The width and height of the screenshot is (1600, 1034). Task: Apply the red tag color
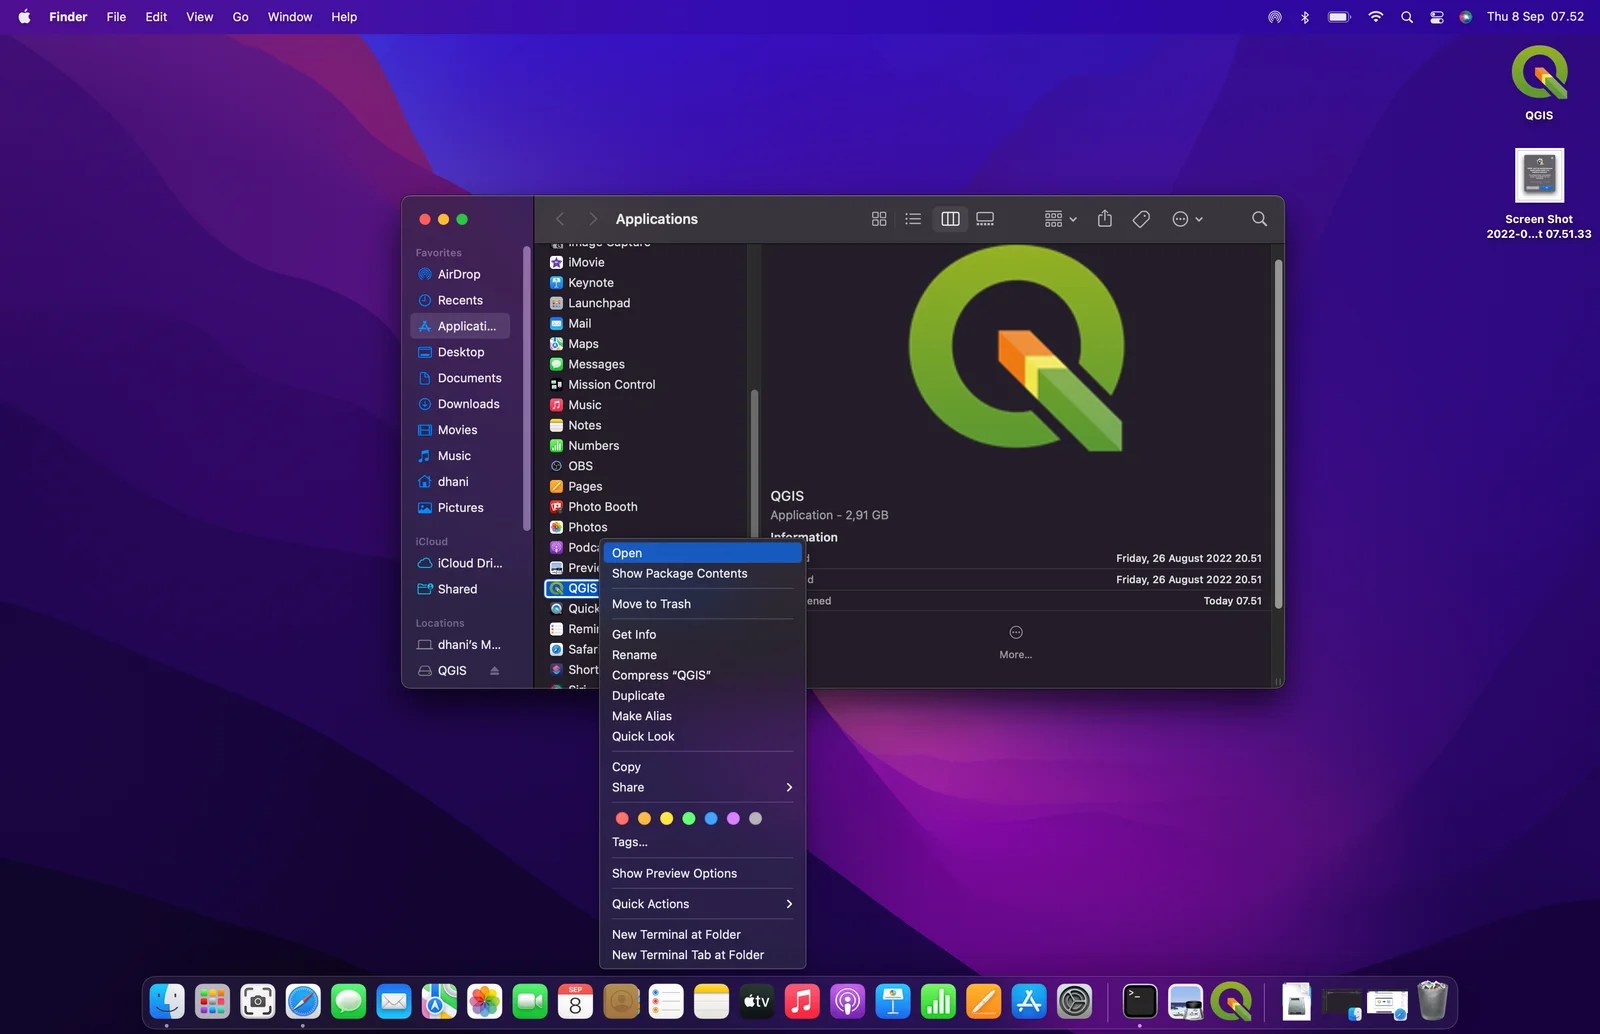coord(622,819)
